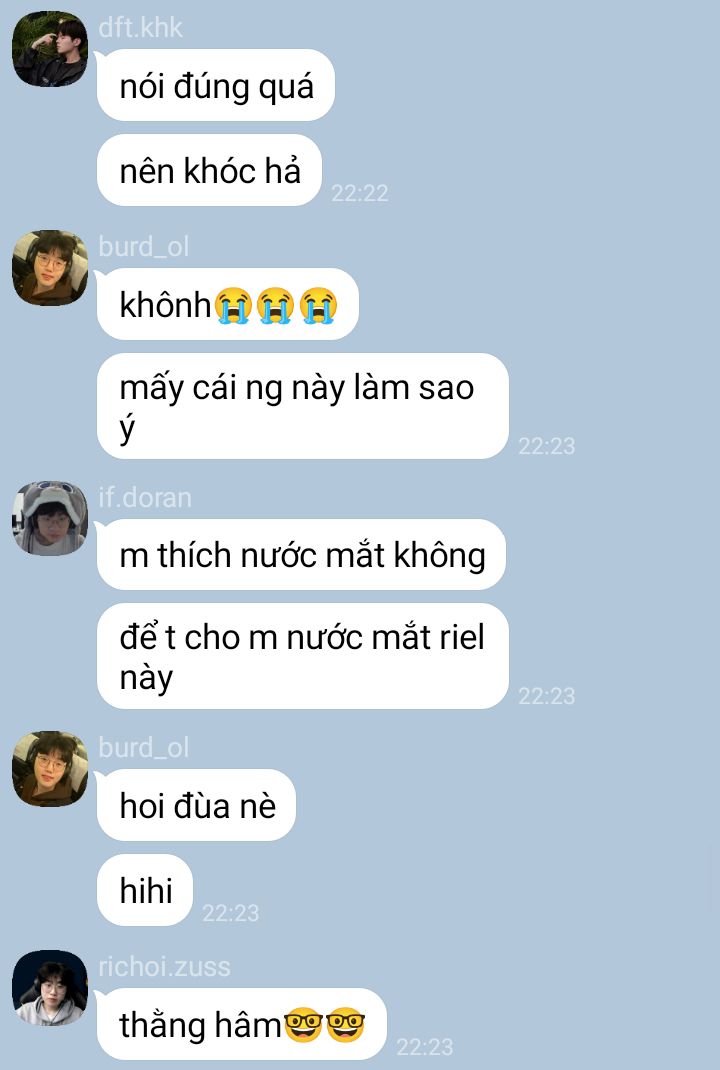Viewport: 720px width, 1070px height.
Task: Click the username richoi.zuss
Action: coord(164,967)
